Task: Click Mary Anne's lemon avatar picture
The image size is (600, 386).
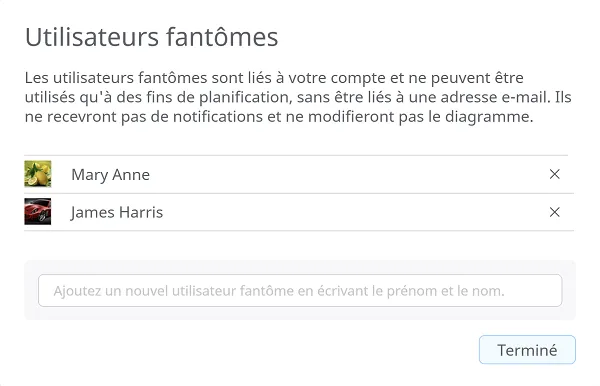Action: tap(38, 174)
